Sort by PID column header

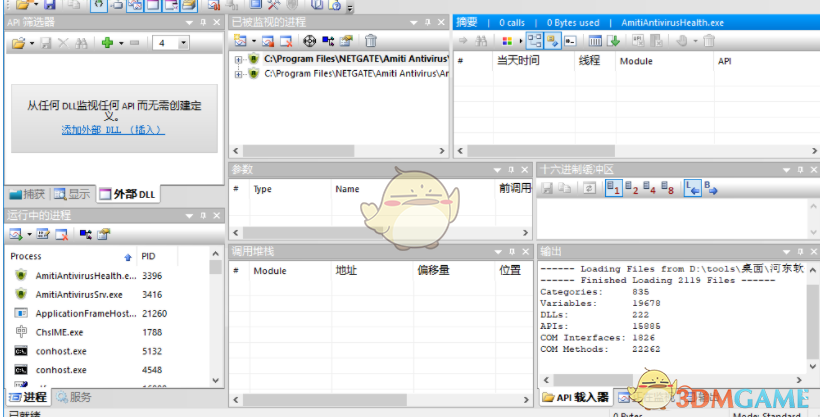(157, 256)
